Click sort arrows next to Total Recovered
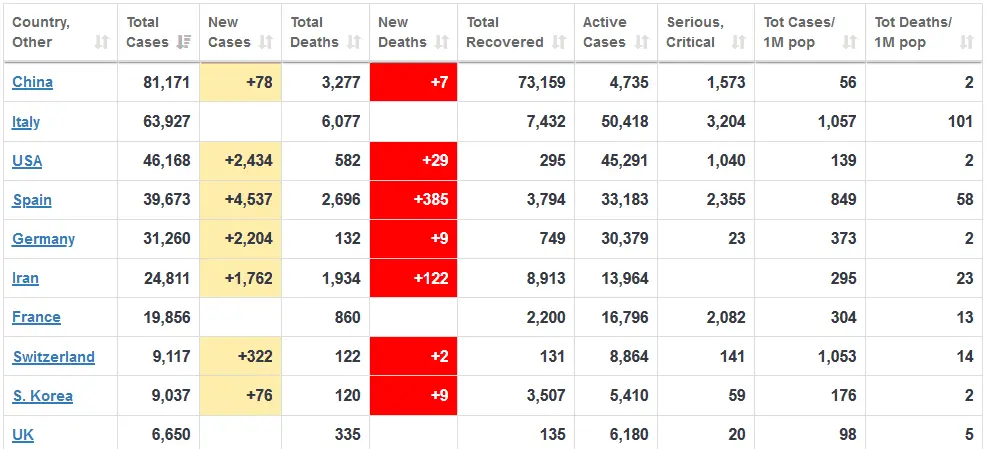 (559, 42)
